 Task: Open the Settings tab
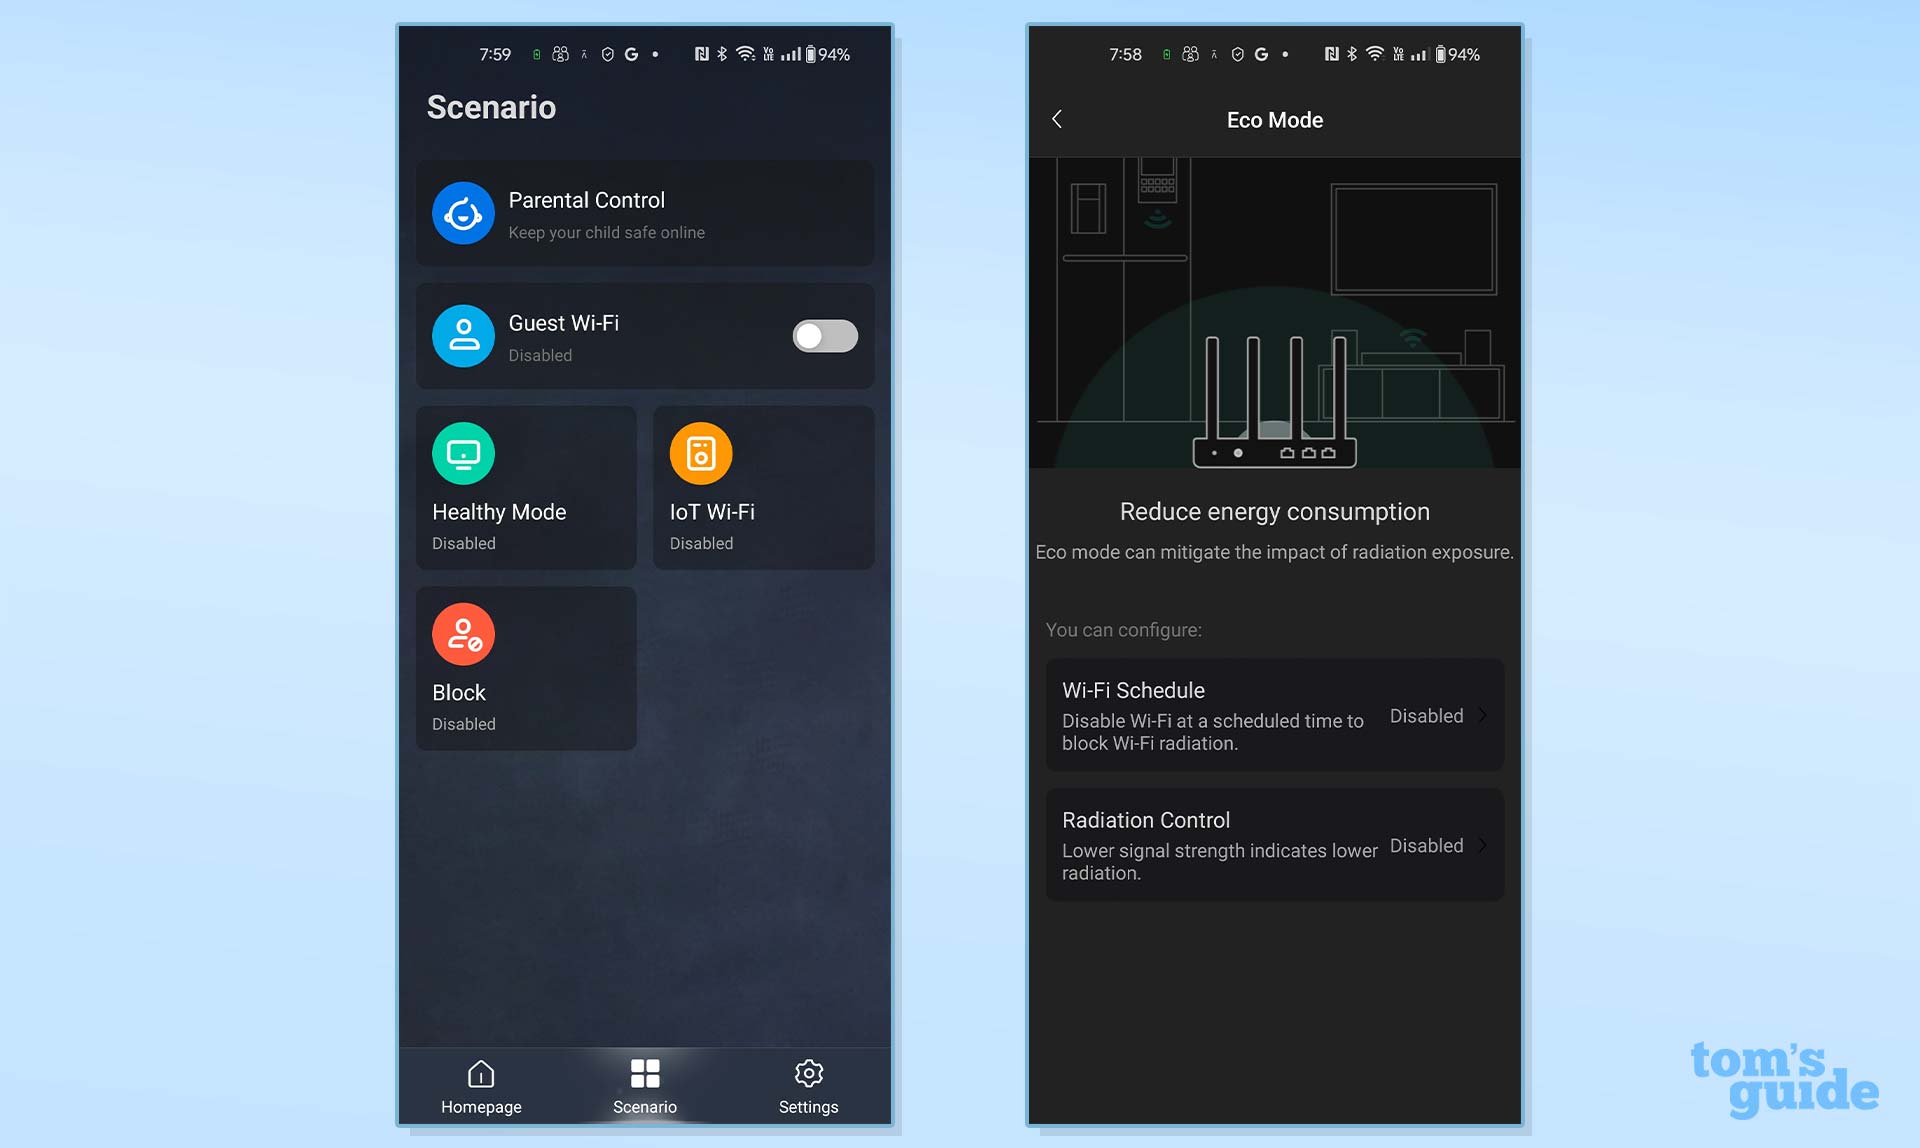(808, 1084)
